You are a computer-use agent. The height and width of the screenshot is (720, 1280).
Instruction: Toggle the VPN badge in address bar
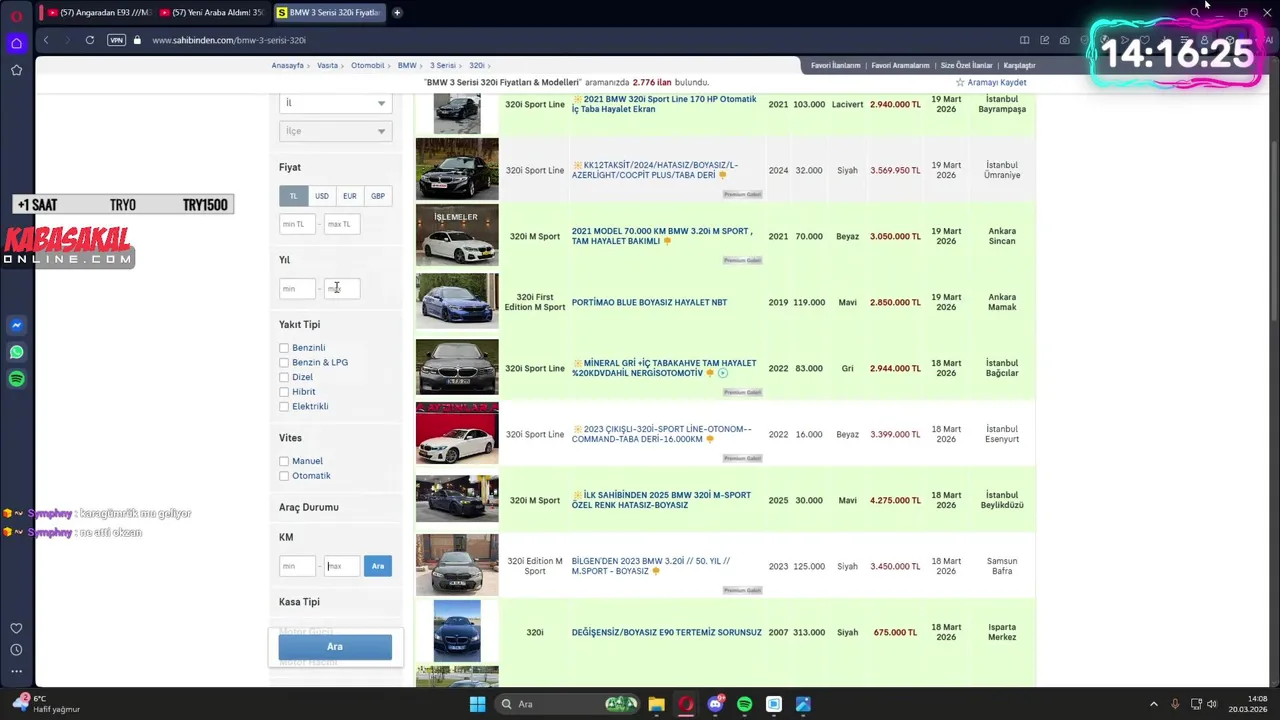coord(116,40)
